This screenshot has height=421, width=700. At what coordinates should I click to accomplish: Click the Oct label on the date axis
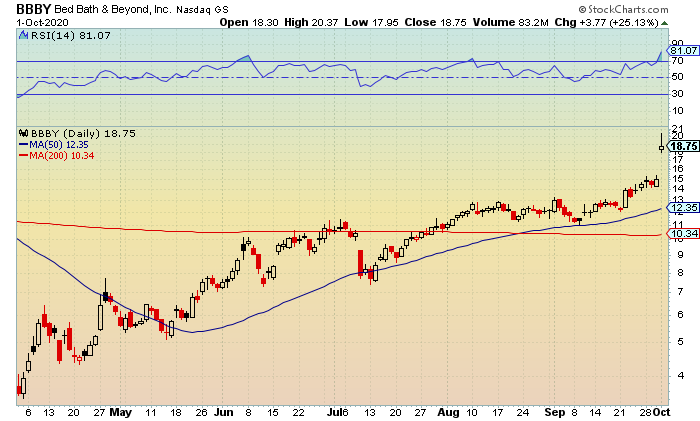pos(662,412)
